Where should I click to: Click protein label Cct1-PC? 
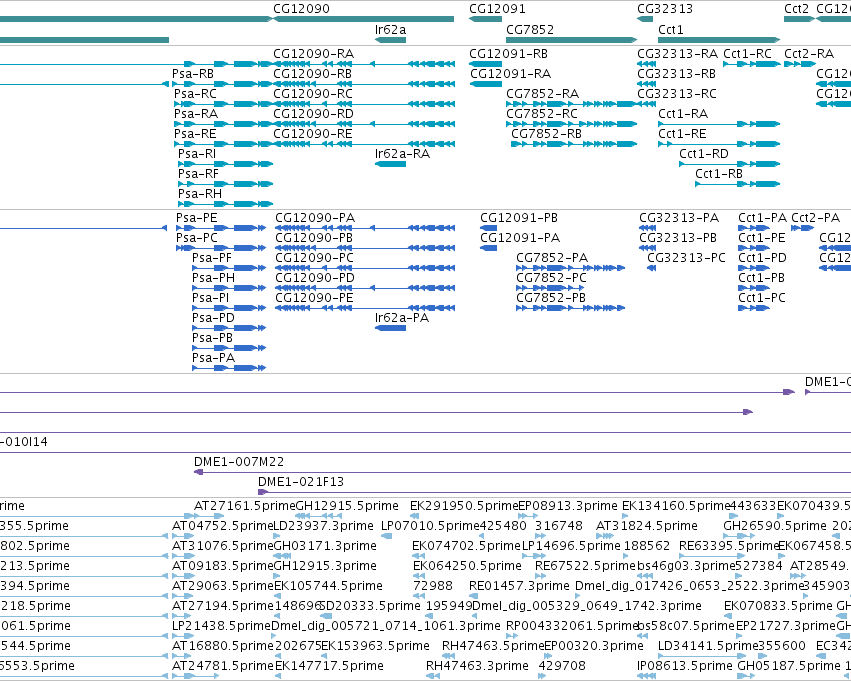pos(762,297)
